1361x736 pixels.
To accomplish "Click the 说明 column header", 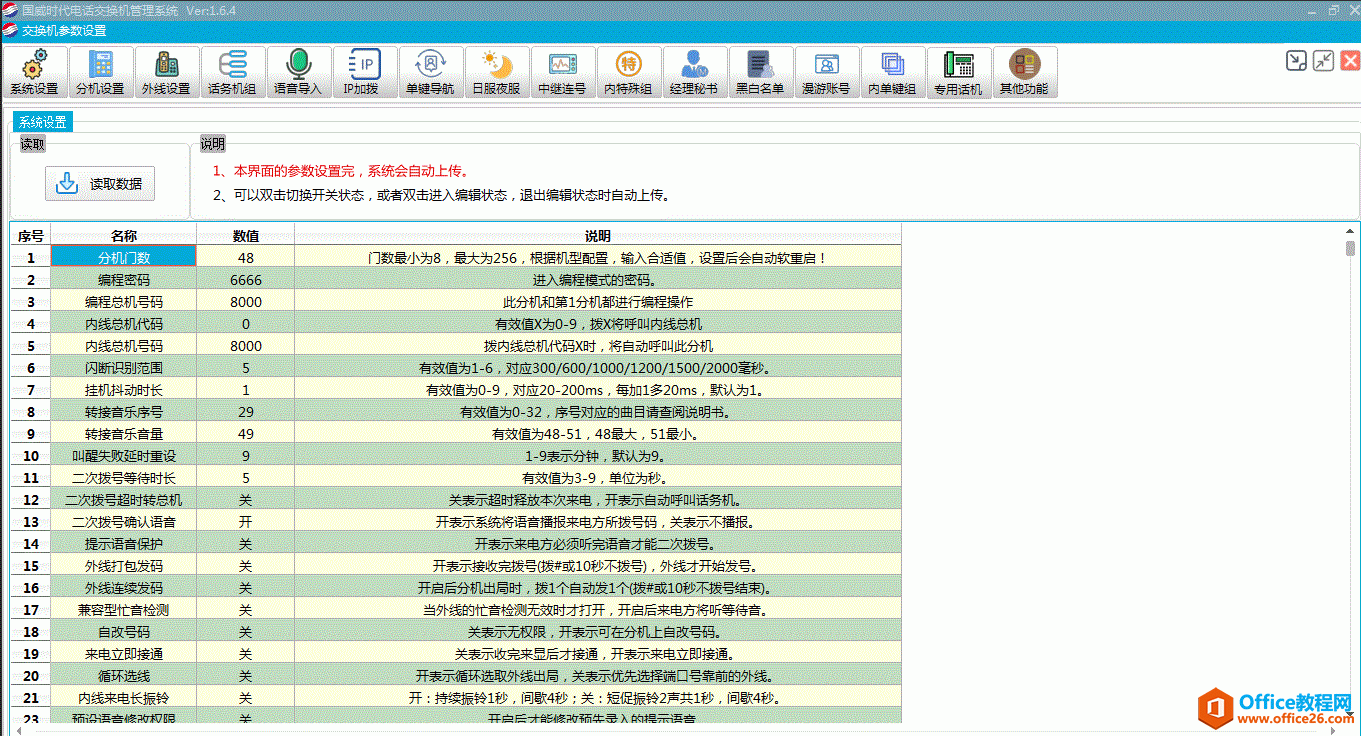I will [598, 236].
